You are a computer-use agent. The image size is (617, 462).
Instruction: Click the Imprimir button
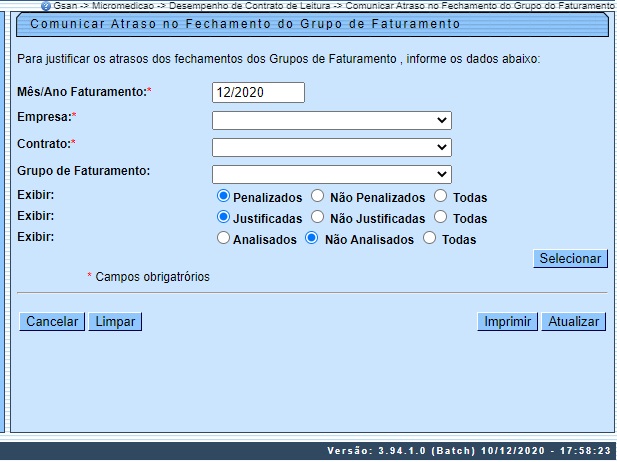pyautogui.click(x=507, y=322)
